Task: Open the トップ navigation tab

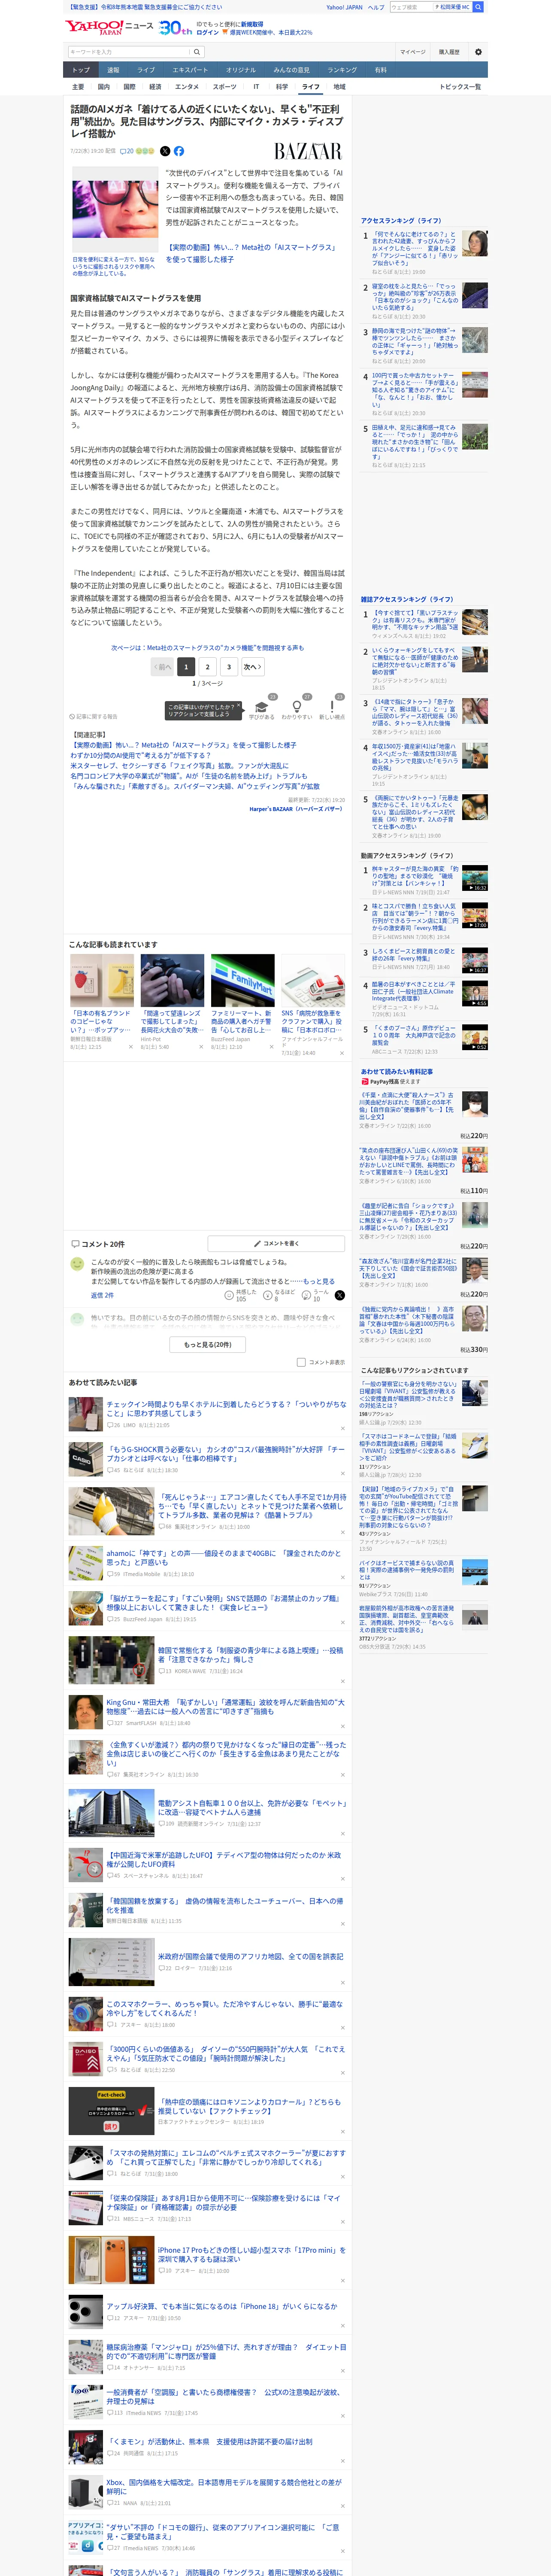Action: click(81, 70)
